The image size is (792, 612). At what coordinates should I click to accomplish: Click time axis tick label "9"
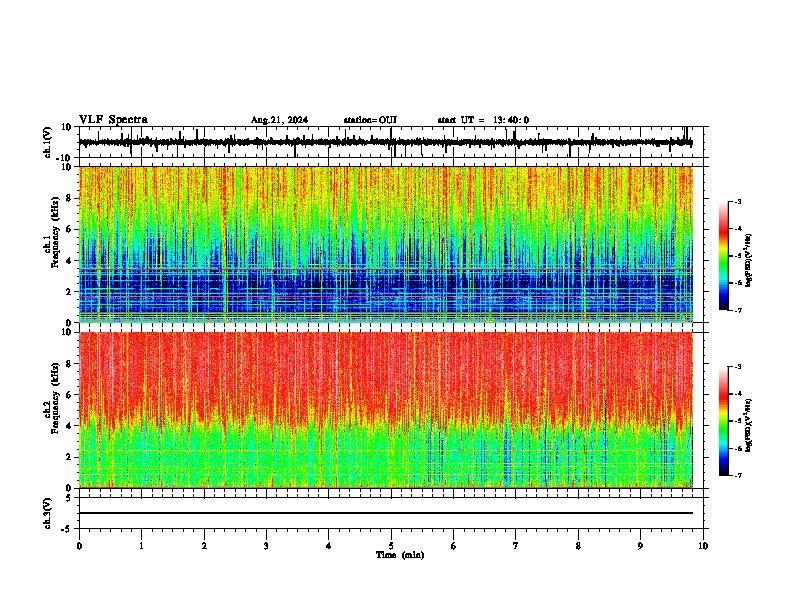coord(640,546)
